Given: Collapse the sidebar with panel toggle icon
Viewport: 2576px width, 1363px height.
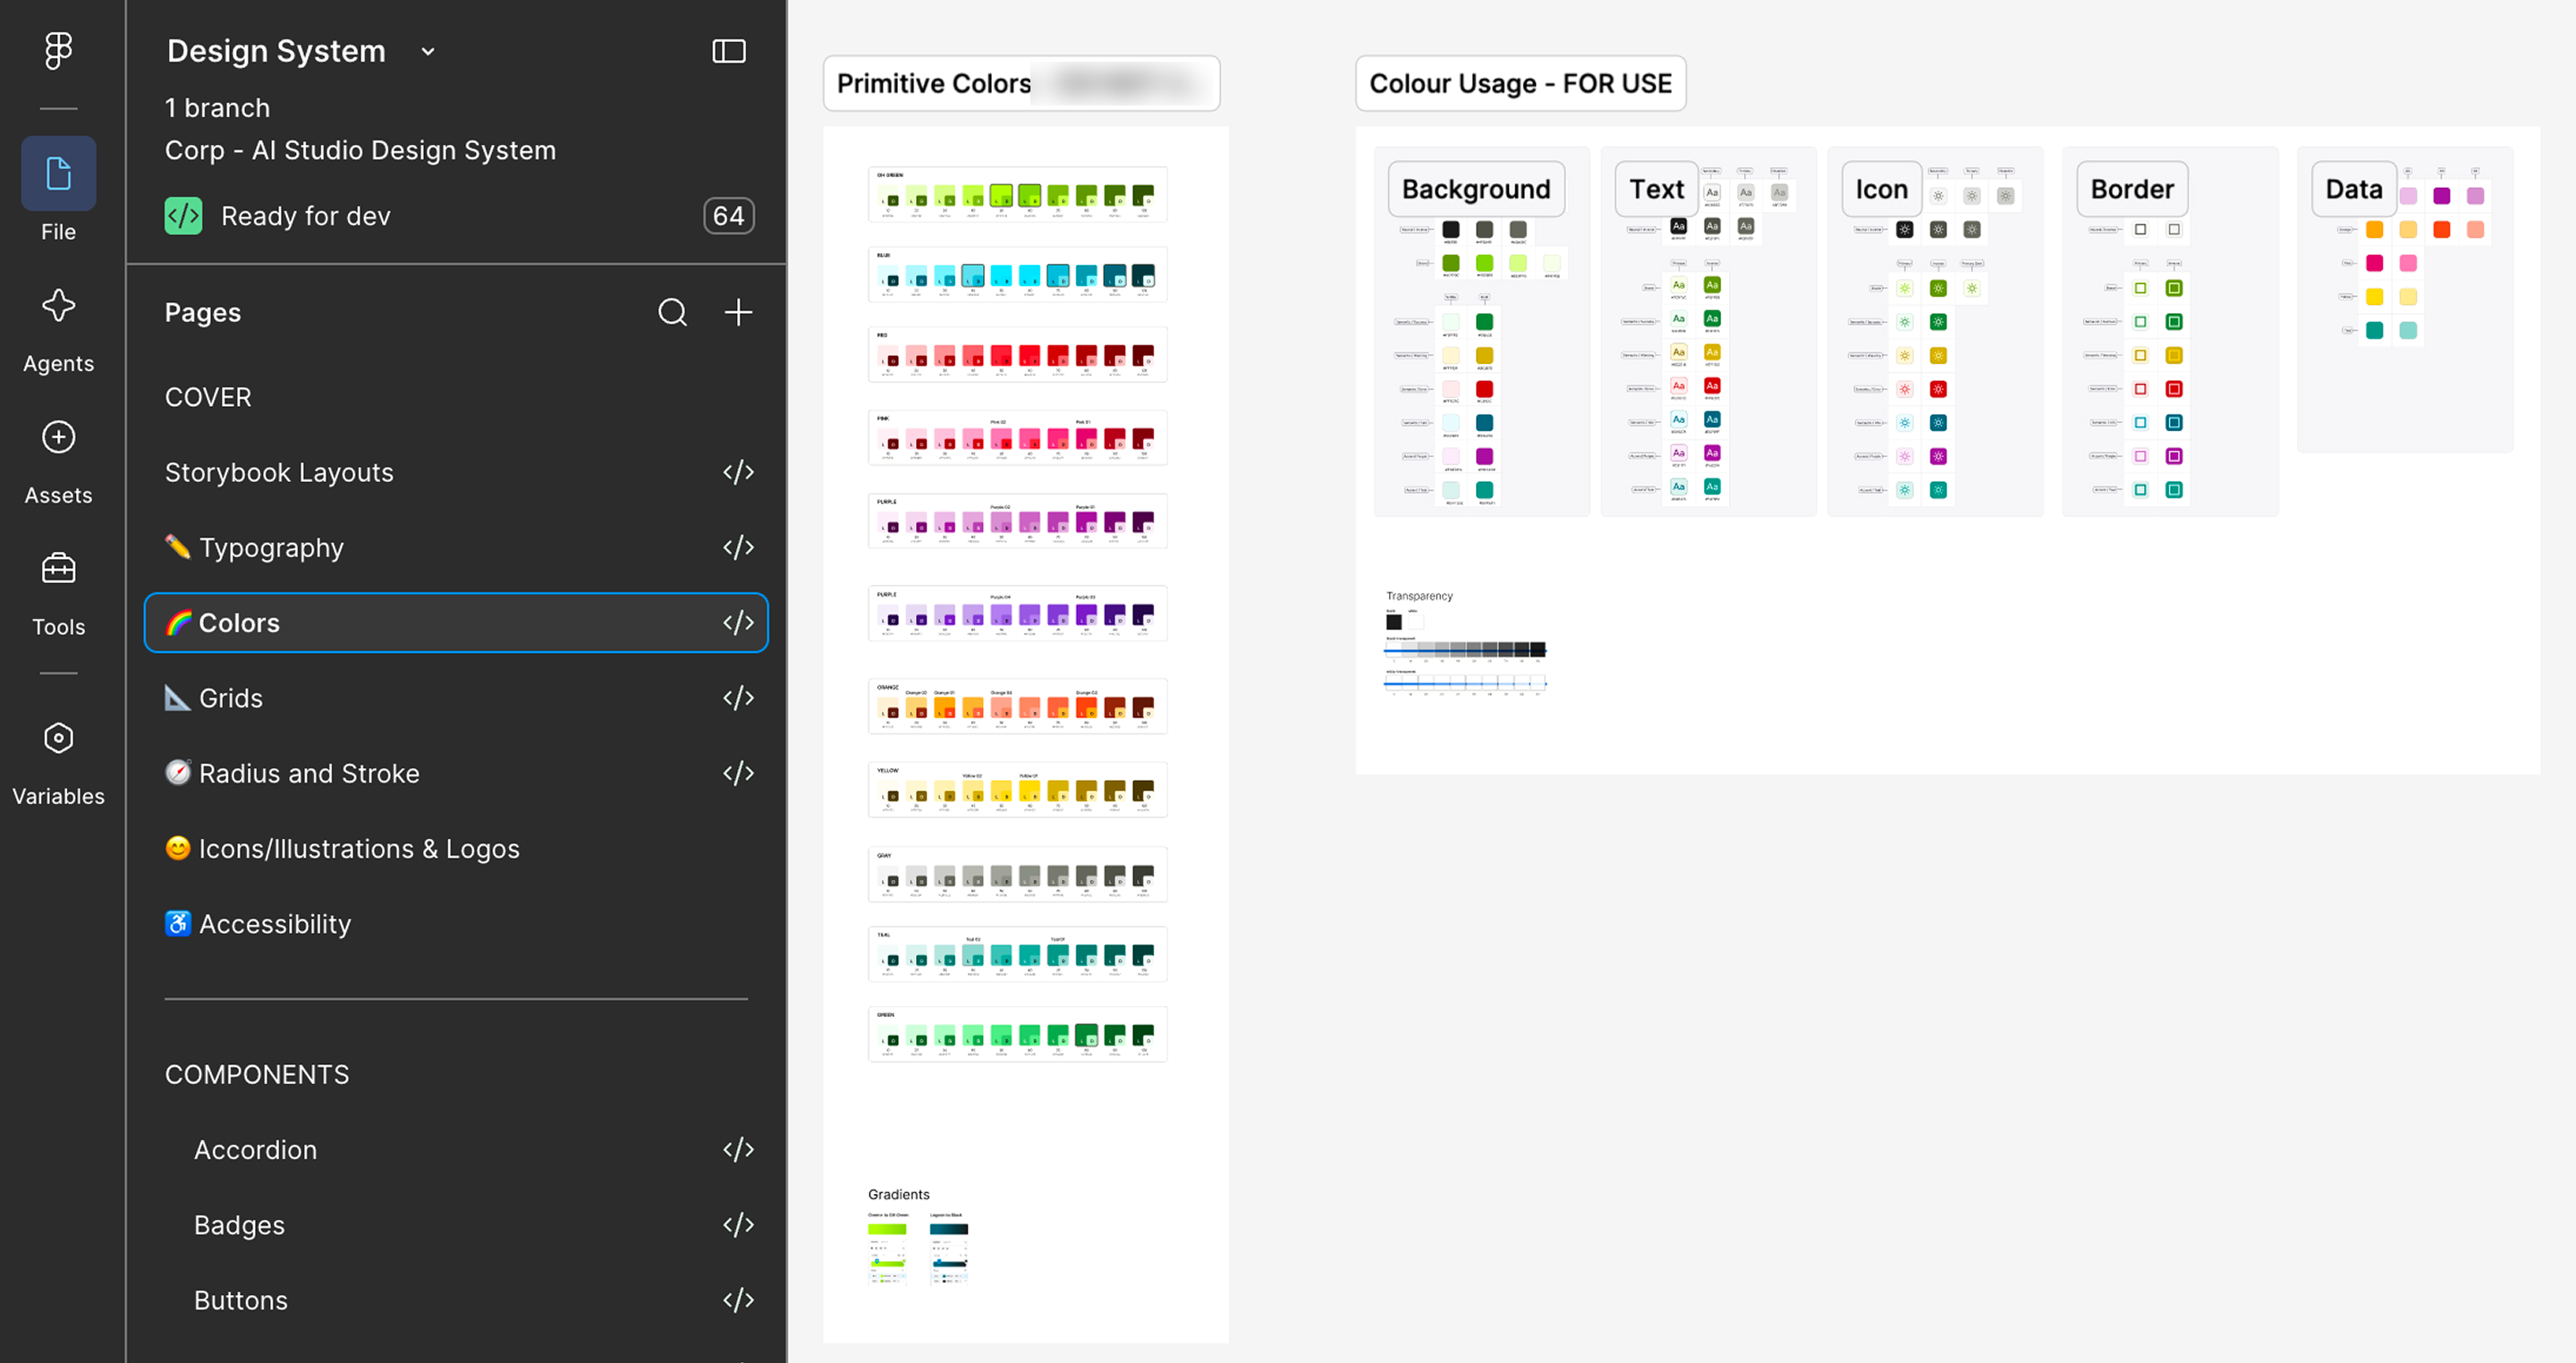Looking at the screenshot, I should tap(729, 51).
